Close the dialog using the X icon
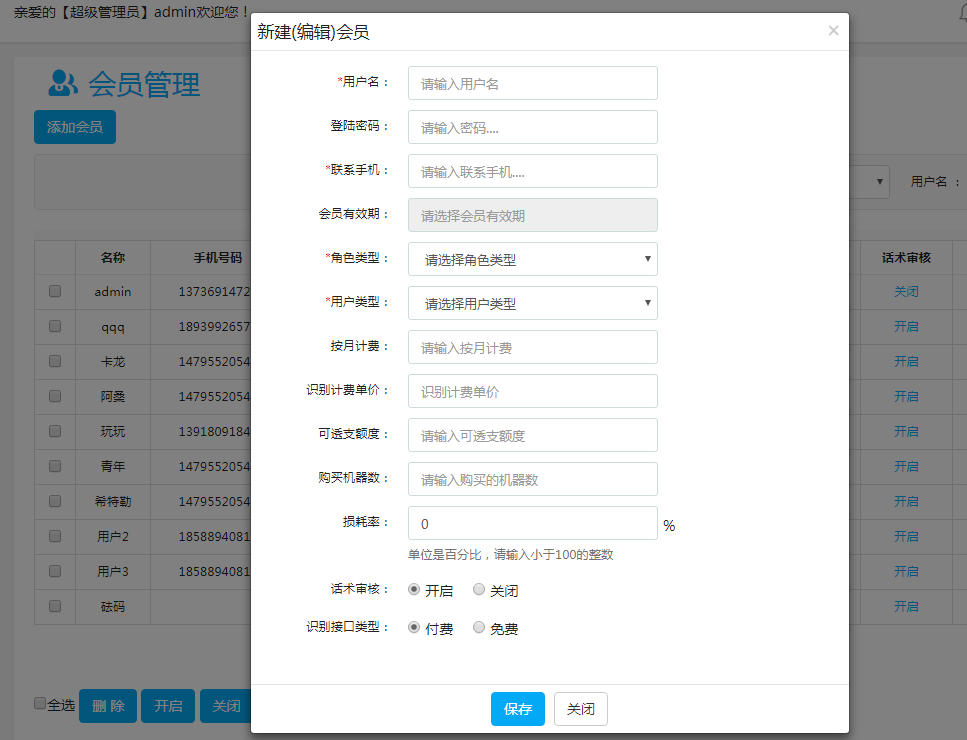Viewport: 967px width, 740px height. 833,31
